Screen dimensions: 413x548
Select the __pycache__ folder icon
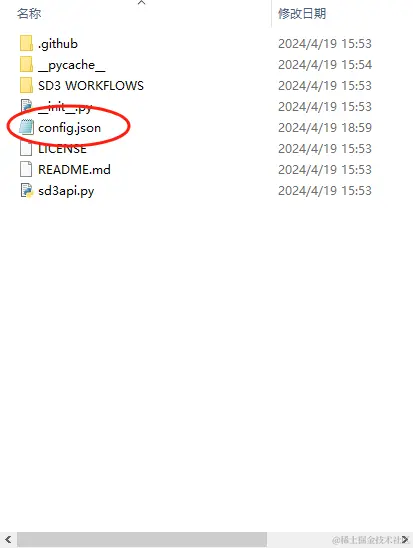pos(27,64)
